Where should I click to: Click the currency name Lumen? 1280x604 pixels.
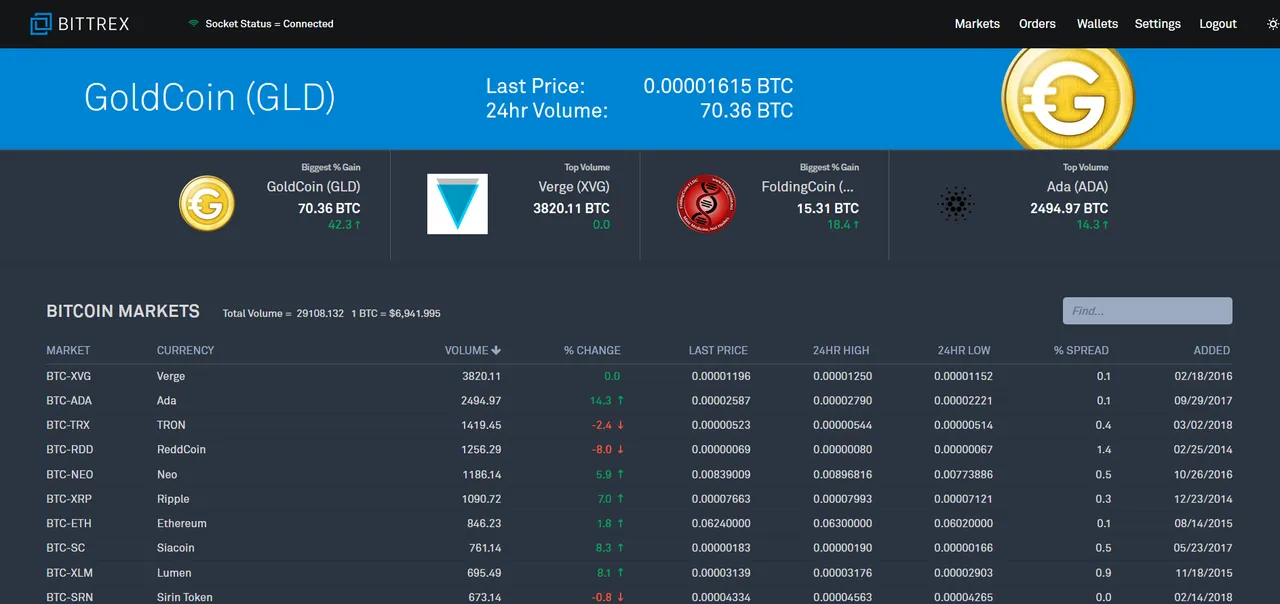pyautogui.click(x=174, y=573)
